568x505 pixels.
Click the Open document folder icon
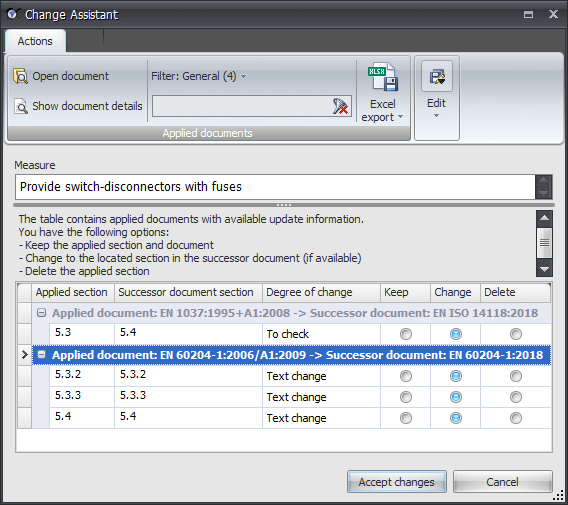21,76
